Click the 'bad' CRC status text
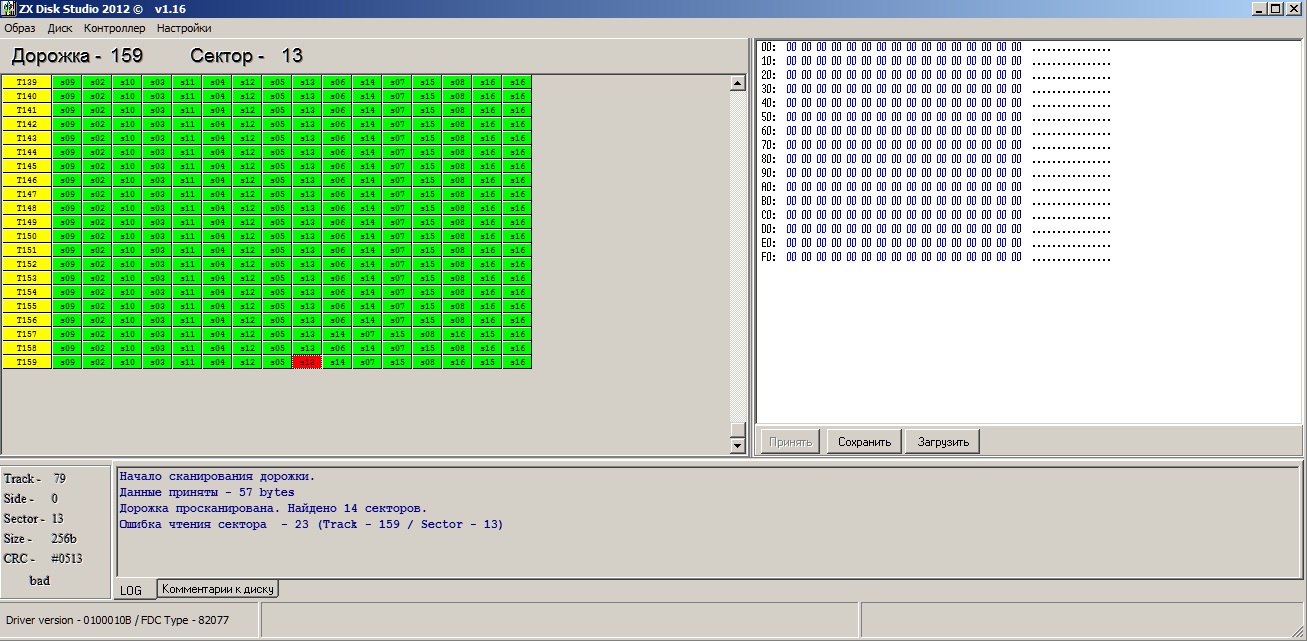 pyautogui.click(x=40, y=580)
